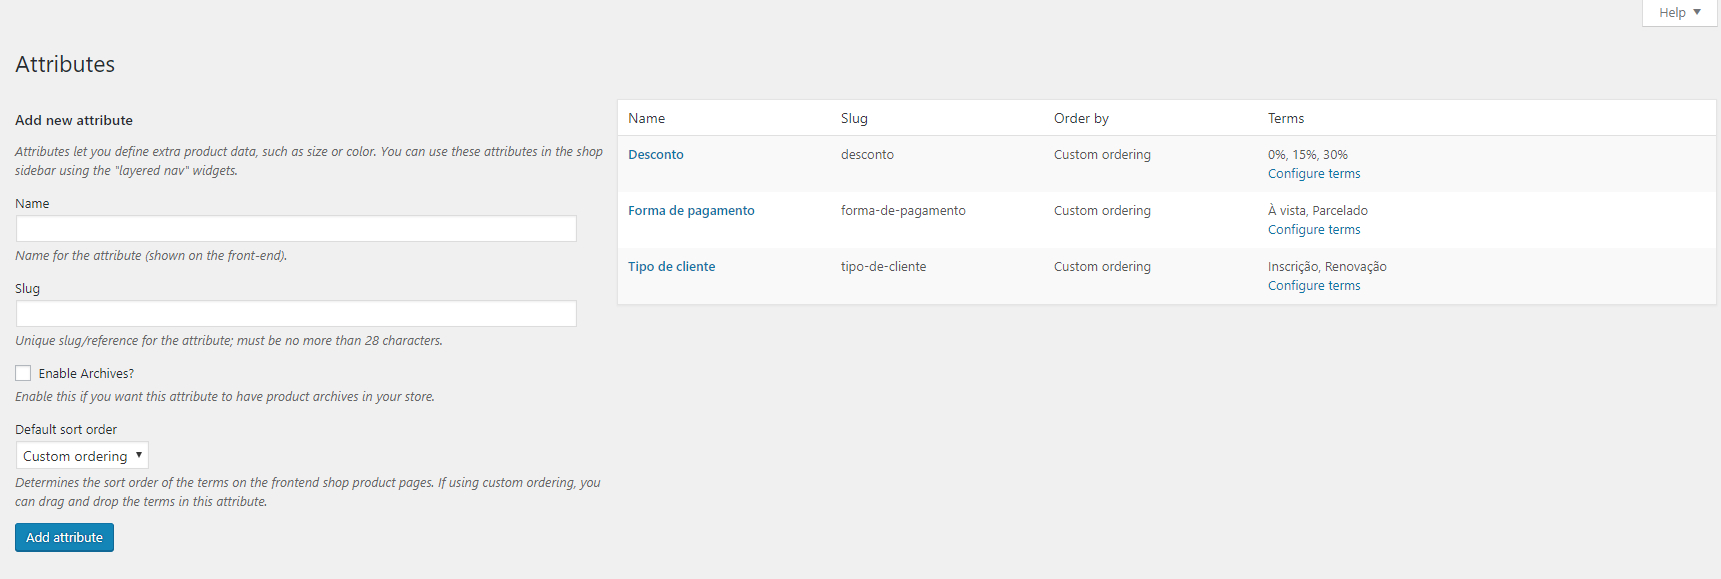This screenshot has height=579, width=1721.
Task: Configure terms for Tipo de cliente
Action: click(1314, 286)
